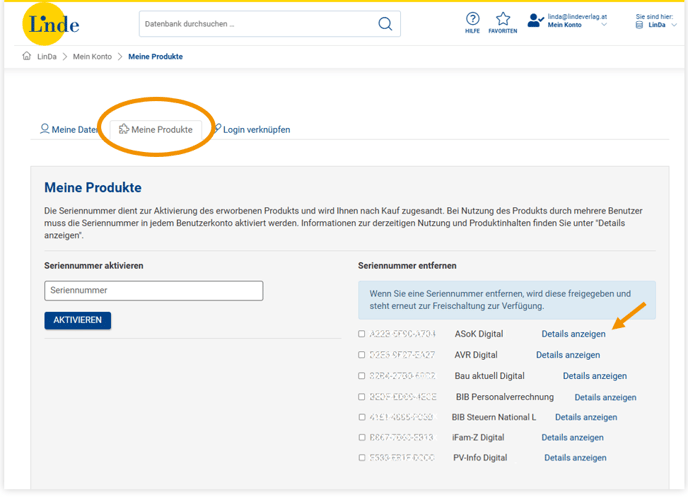Show details for BIB Steuern National L

[586, 417]
